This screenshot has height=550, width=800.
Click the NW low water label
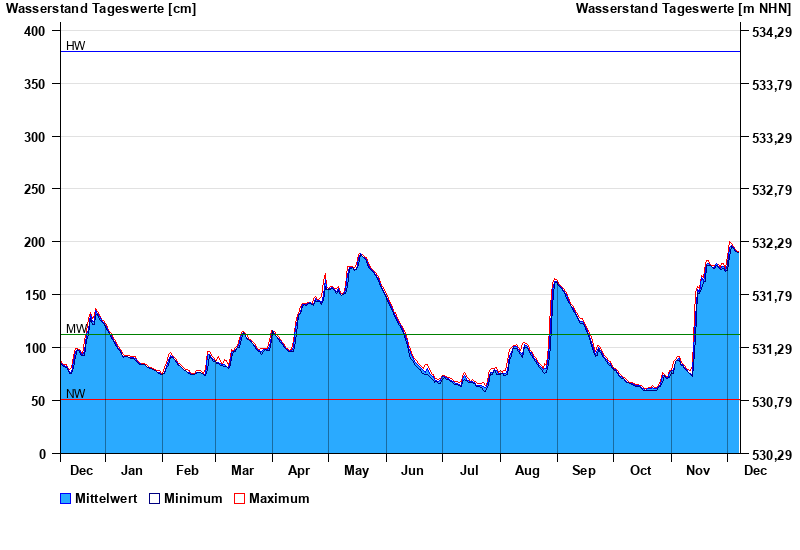point(75,393)
